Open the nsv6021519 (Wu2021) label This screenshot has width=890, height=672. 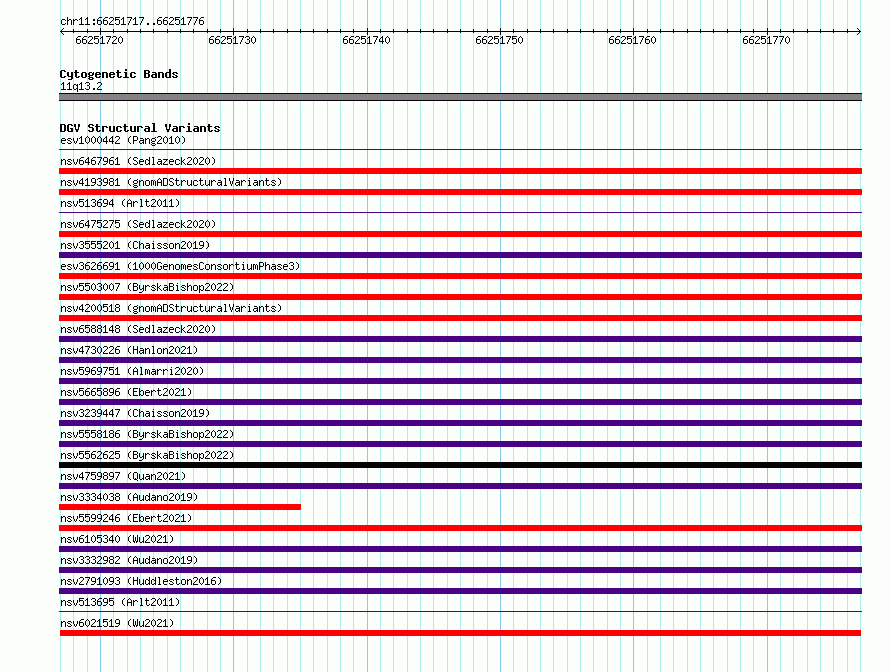tap(117, 623)
